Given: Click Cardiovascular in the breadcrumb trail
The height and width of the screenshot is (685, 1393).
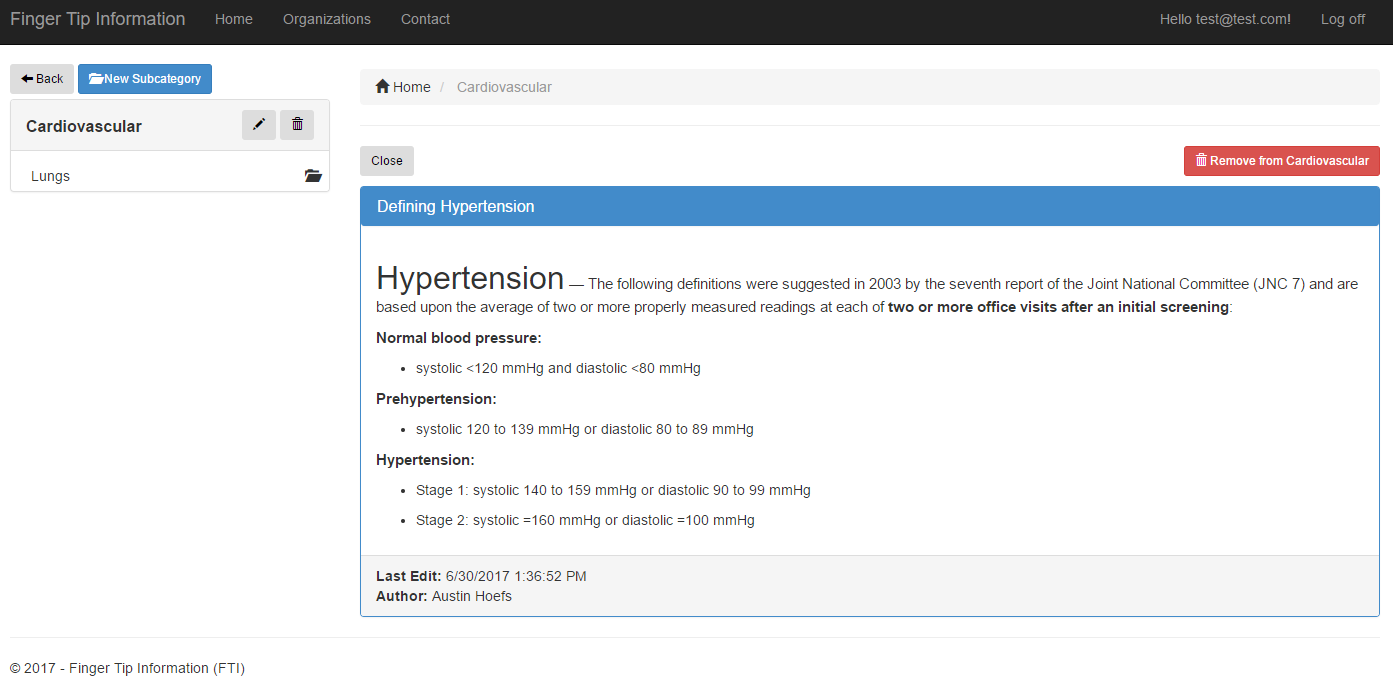Looking at the screenshot, I should coord(504,87).
